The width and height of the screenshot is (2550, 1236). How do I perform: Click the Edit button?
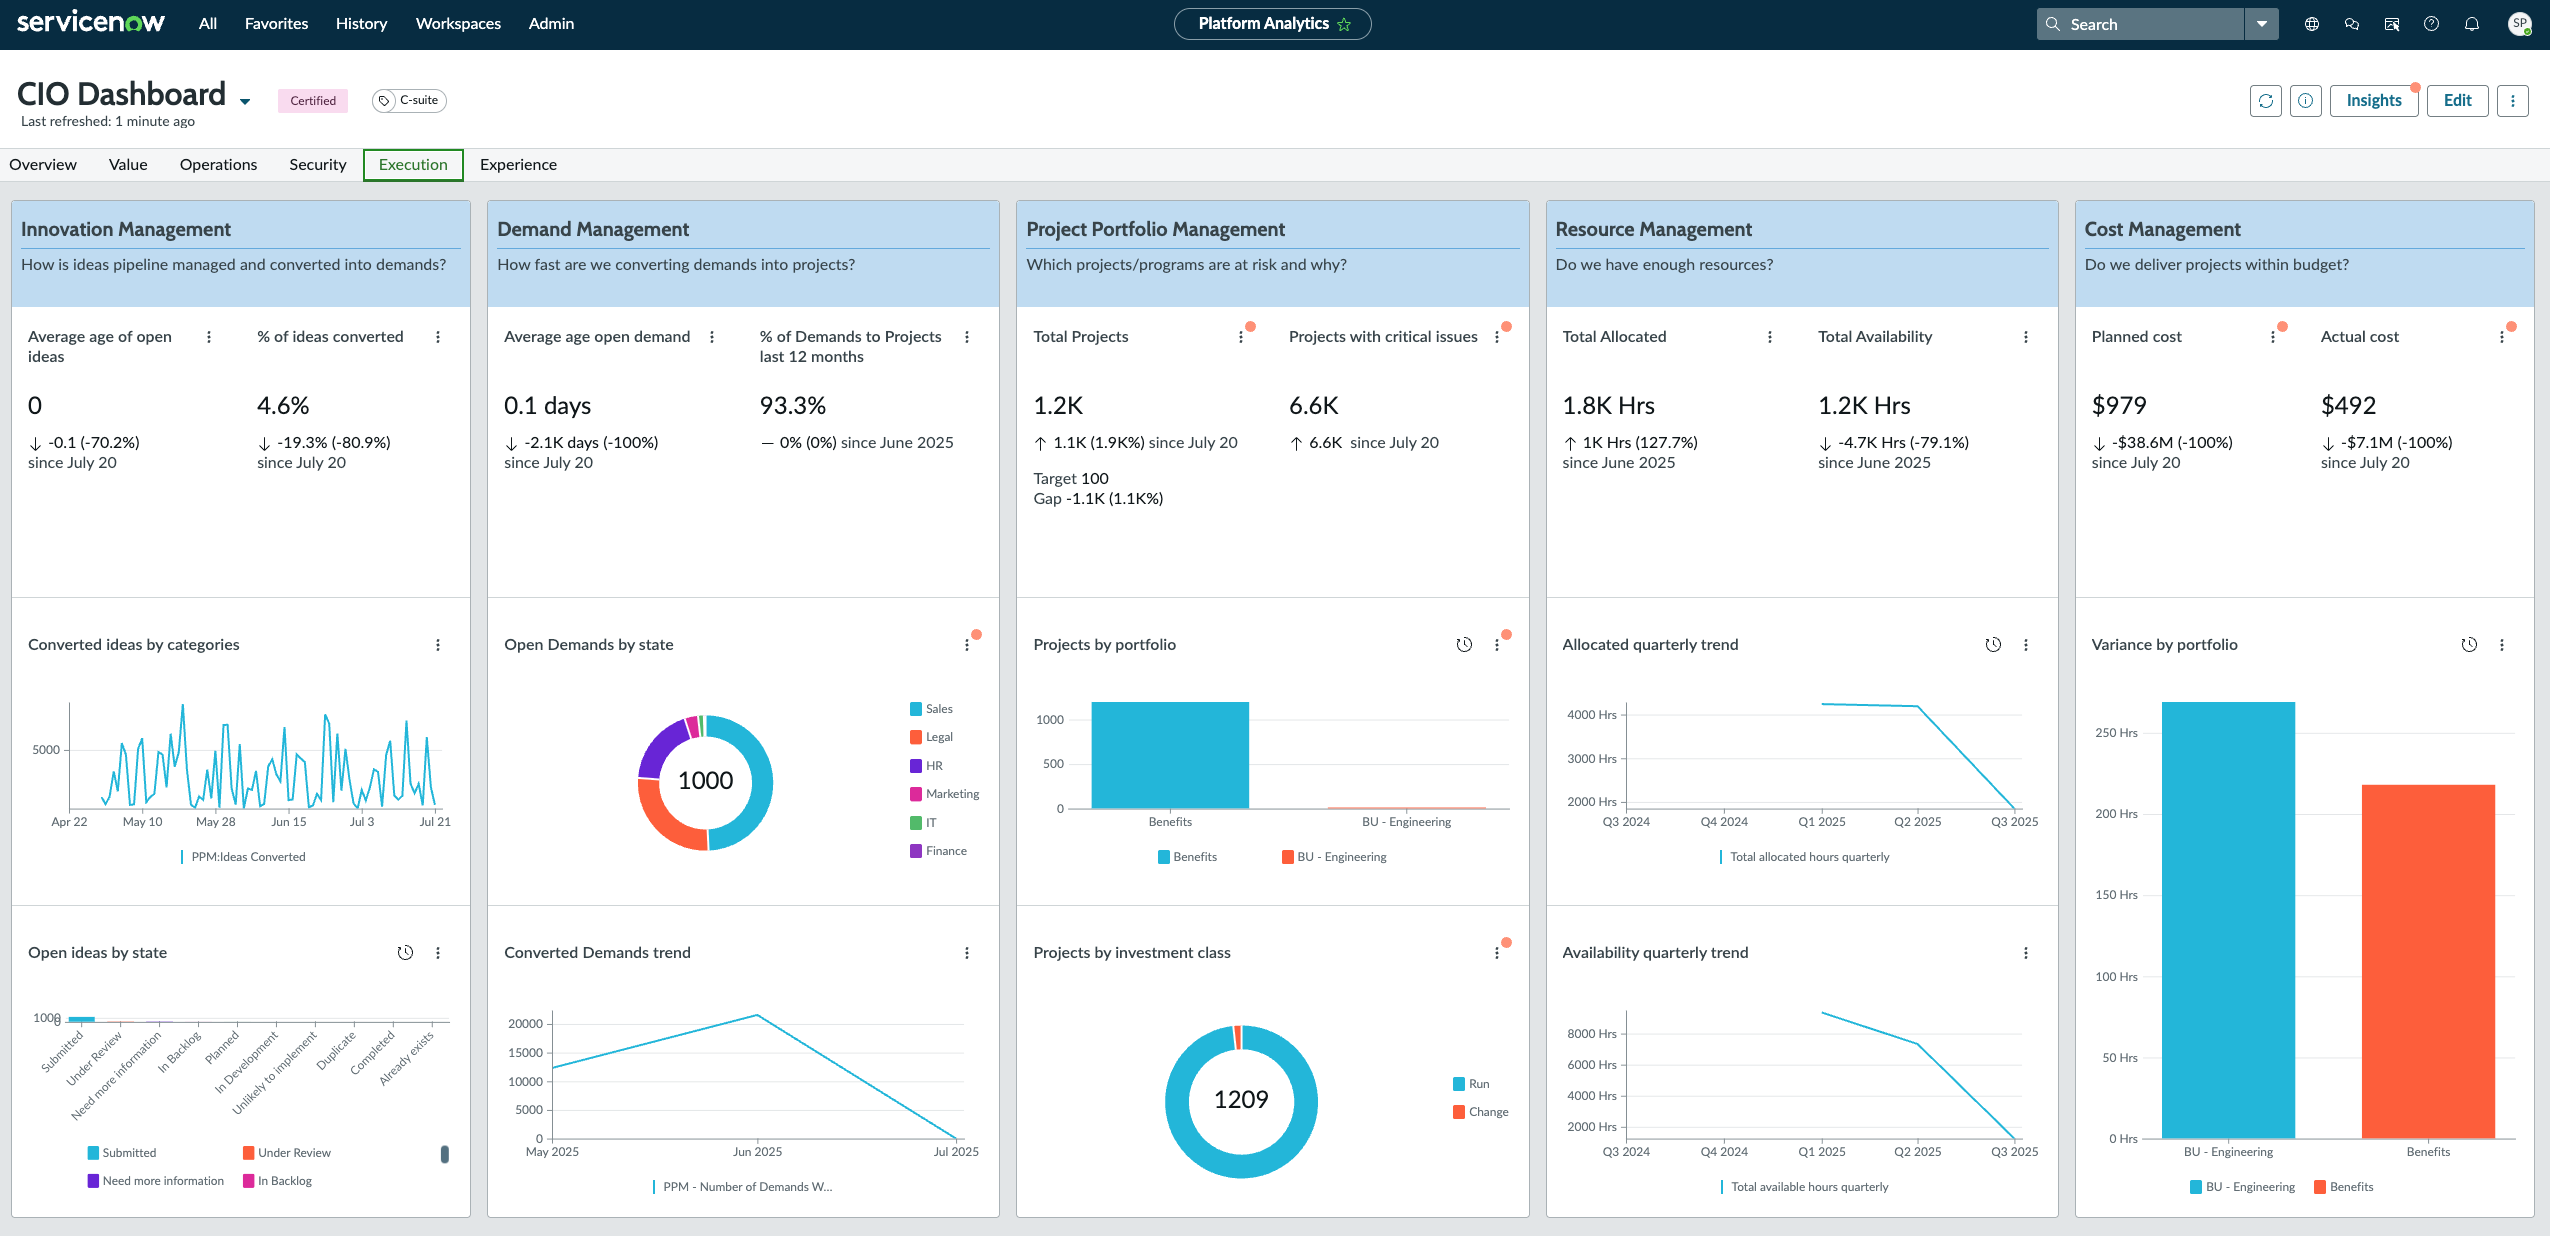2457,101
